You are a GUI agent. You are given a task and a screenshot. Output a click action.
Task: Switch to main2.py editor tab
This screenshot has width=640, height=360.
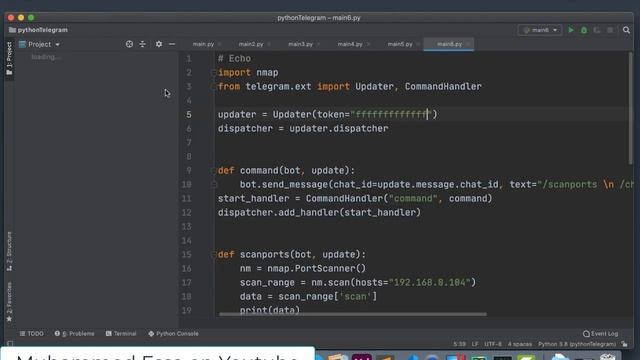pyautogui.click(x=251, y=44)
